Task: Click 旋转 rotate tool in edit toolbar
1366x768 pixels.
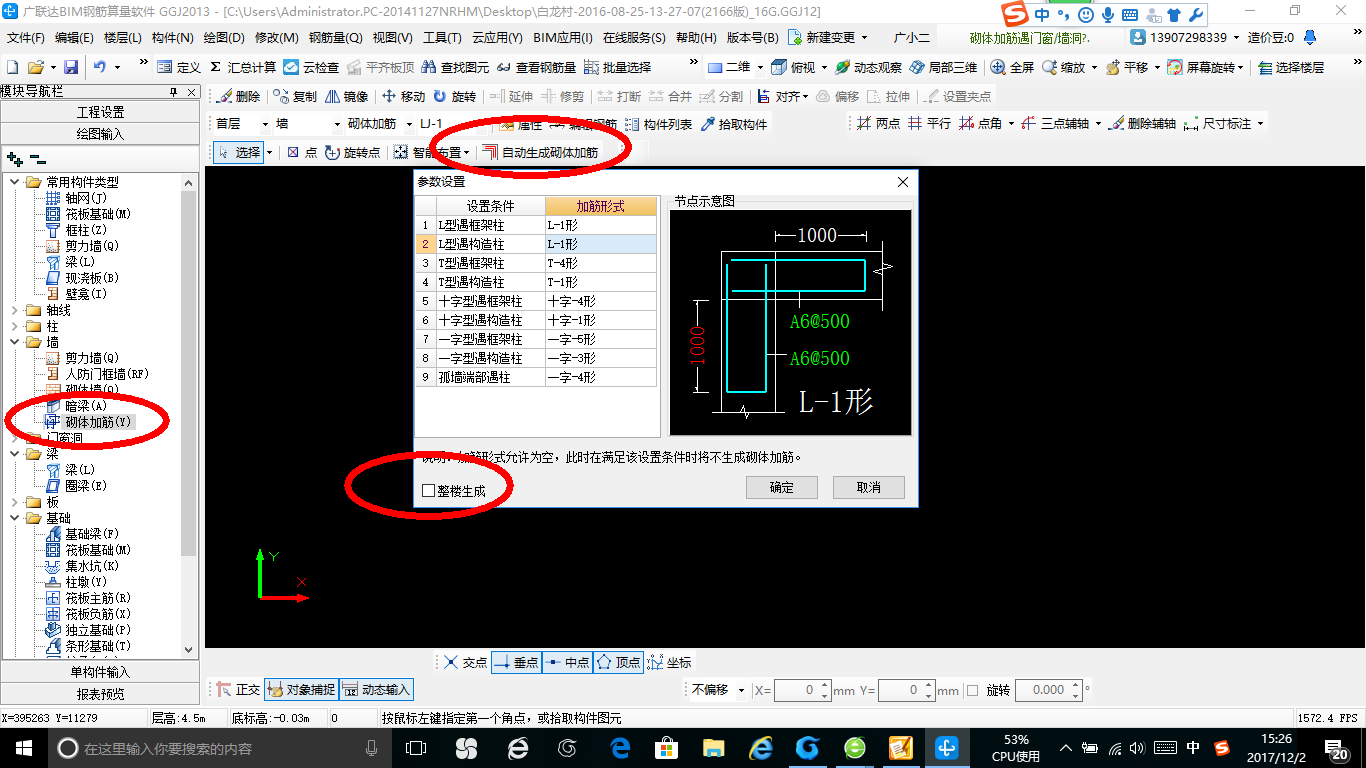Action: point(455,97)
